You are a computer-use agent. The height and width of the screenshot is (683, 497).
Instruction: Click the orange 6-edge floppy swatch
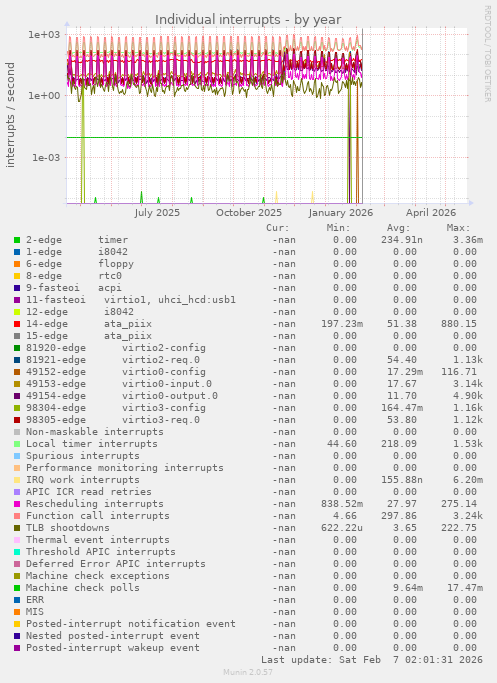pos(17,264)
